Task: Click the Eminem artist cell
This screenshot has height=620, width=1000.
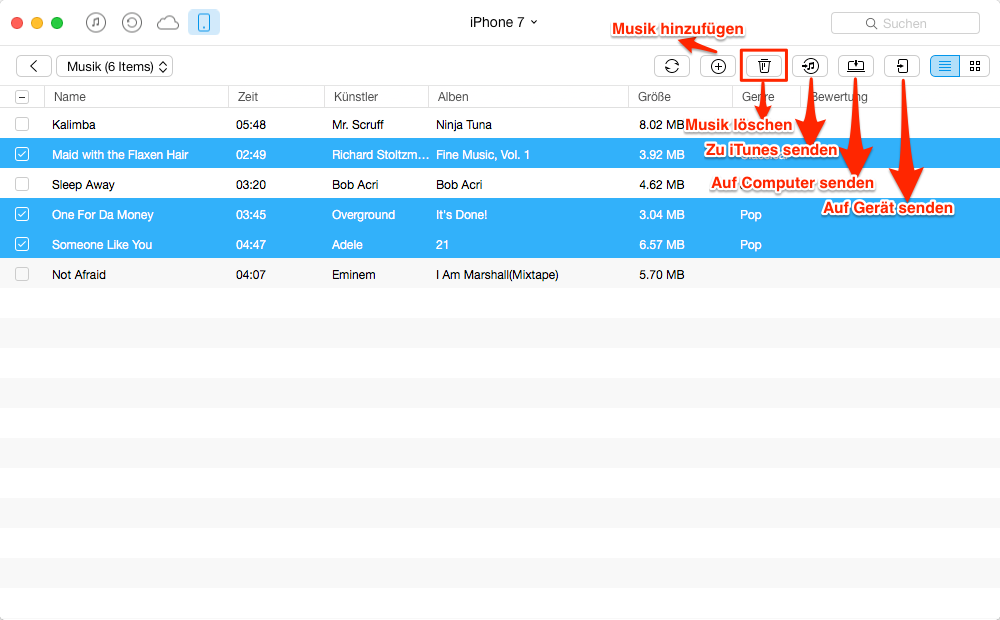Action: [354, 275]
